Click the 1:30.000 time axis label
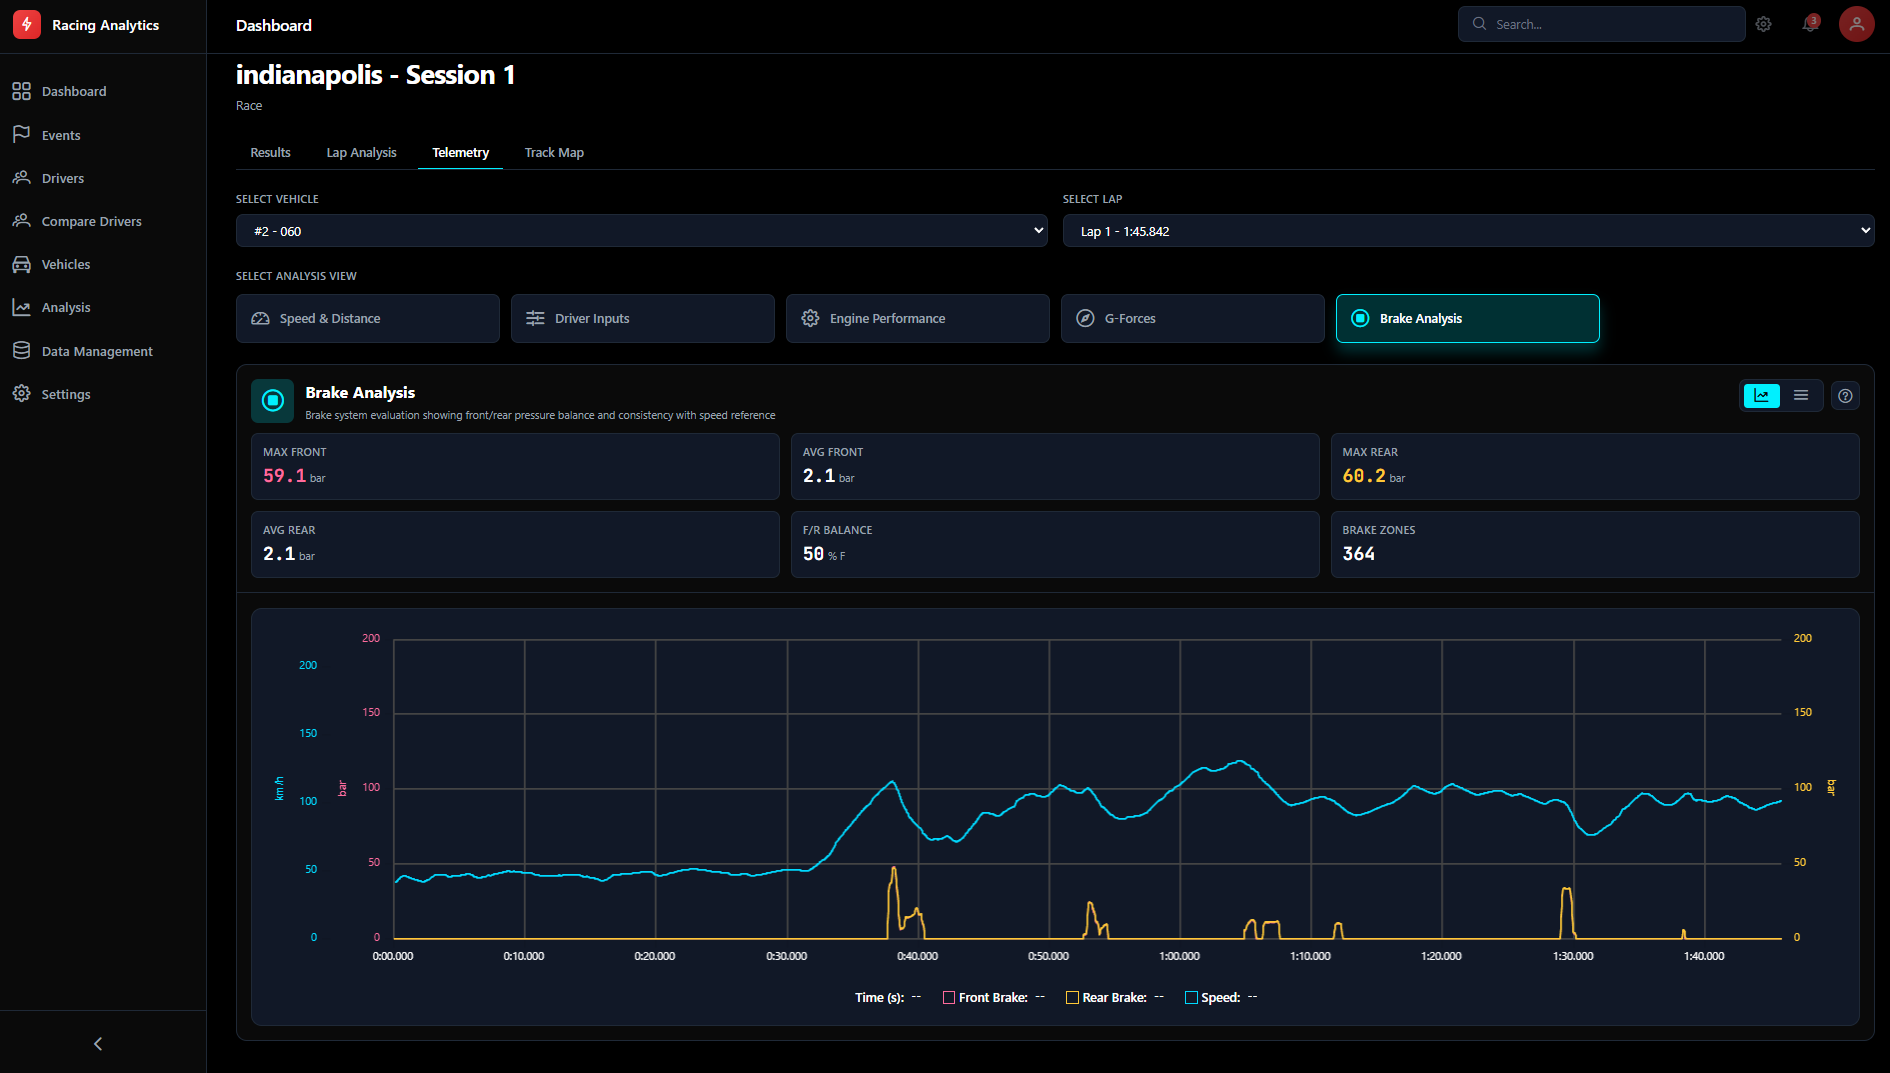1890x1073 pixels. tap(1573, 956)
